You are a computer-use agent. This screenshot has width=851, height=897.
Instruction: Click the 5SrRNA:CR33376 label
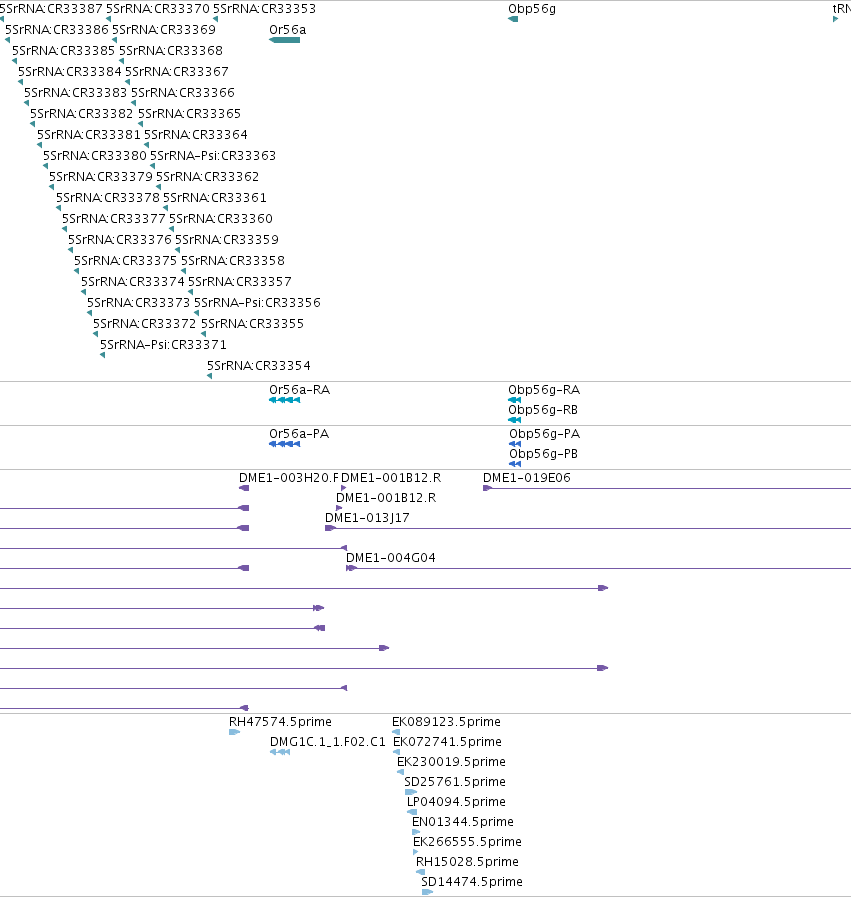pos(120,240)
